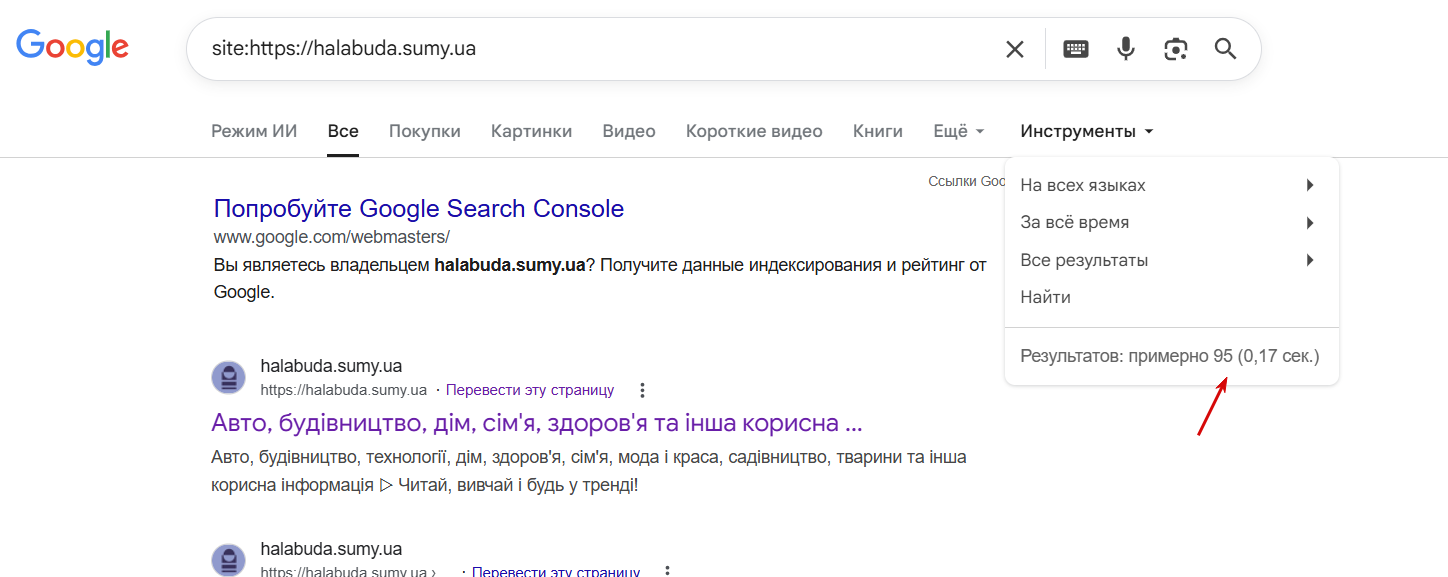
Task: Click the halabuda.sumy.ua site favicon
Action: (229, 378)
